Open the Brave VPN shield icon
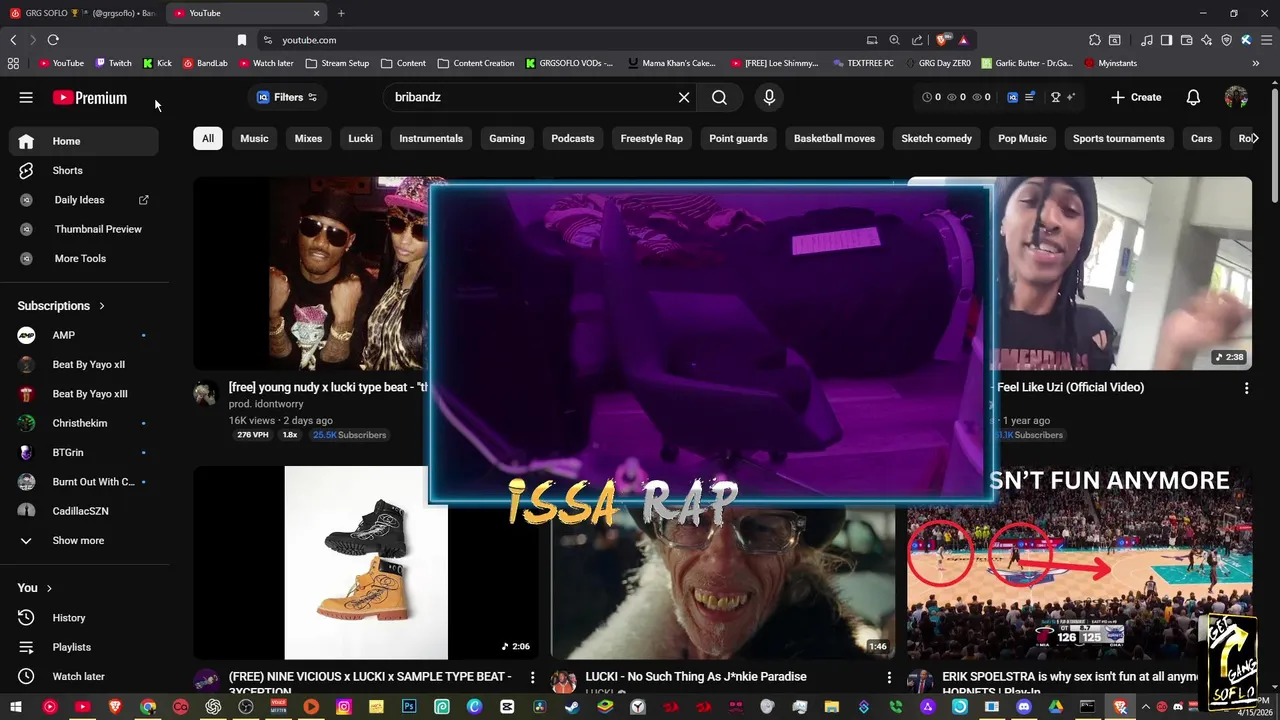 coord(1226,40)
